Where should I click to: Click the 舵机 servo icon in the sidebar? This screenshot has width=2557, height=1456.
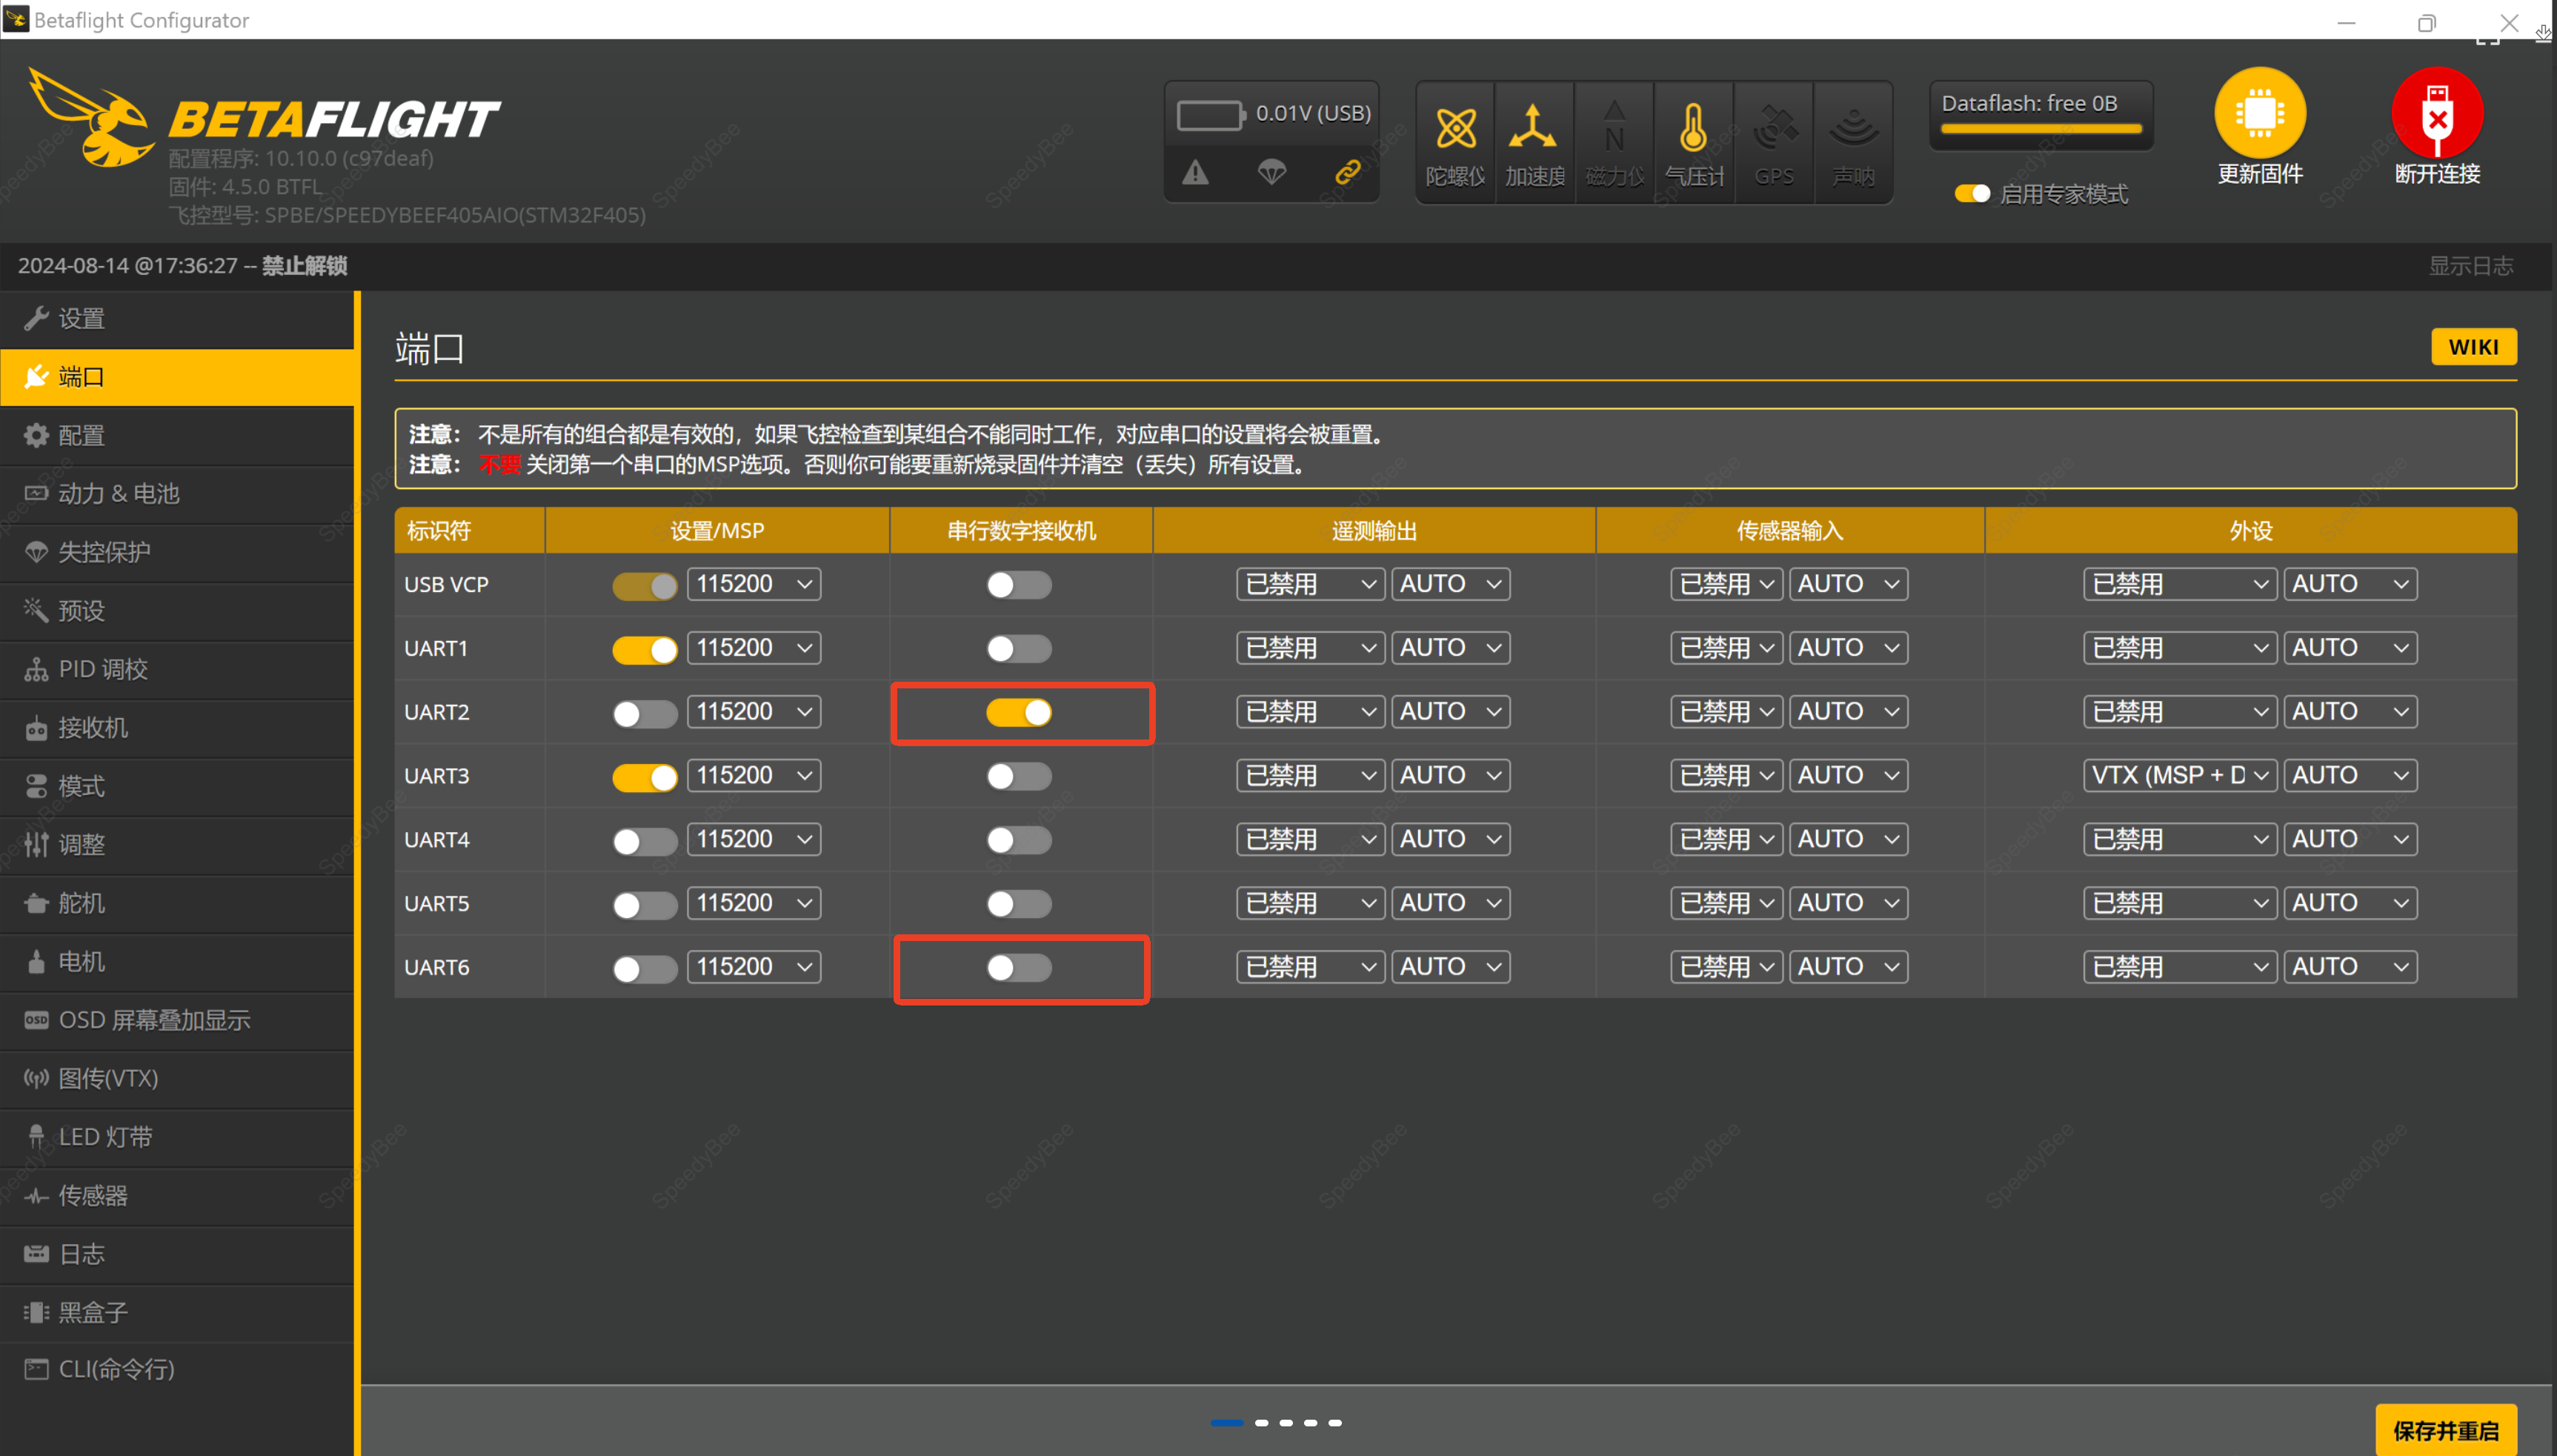[36, 904]
